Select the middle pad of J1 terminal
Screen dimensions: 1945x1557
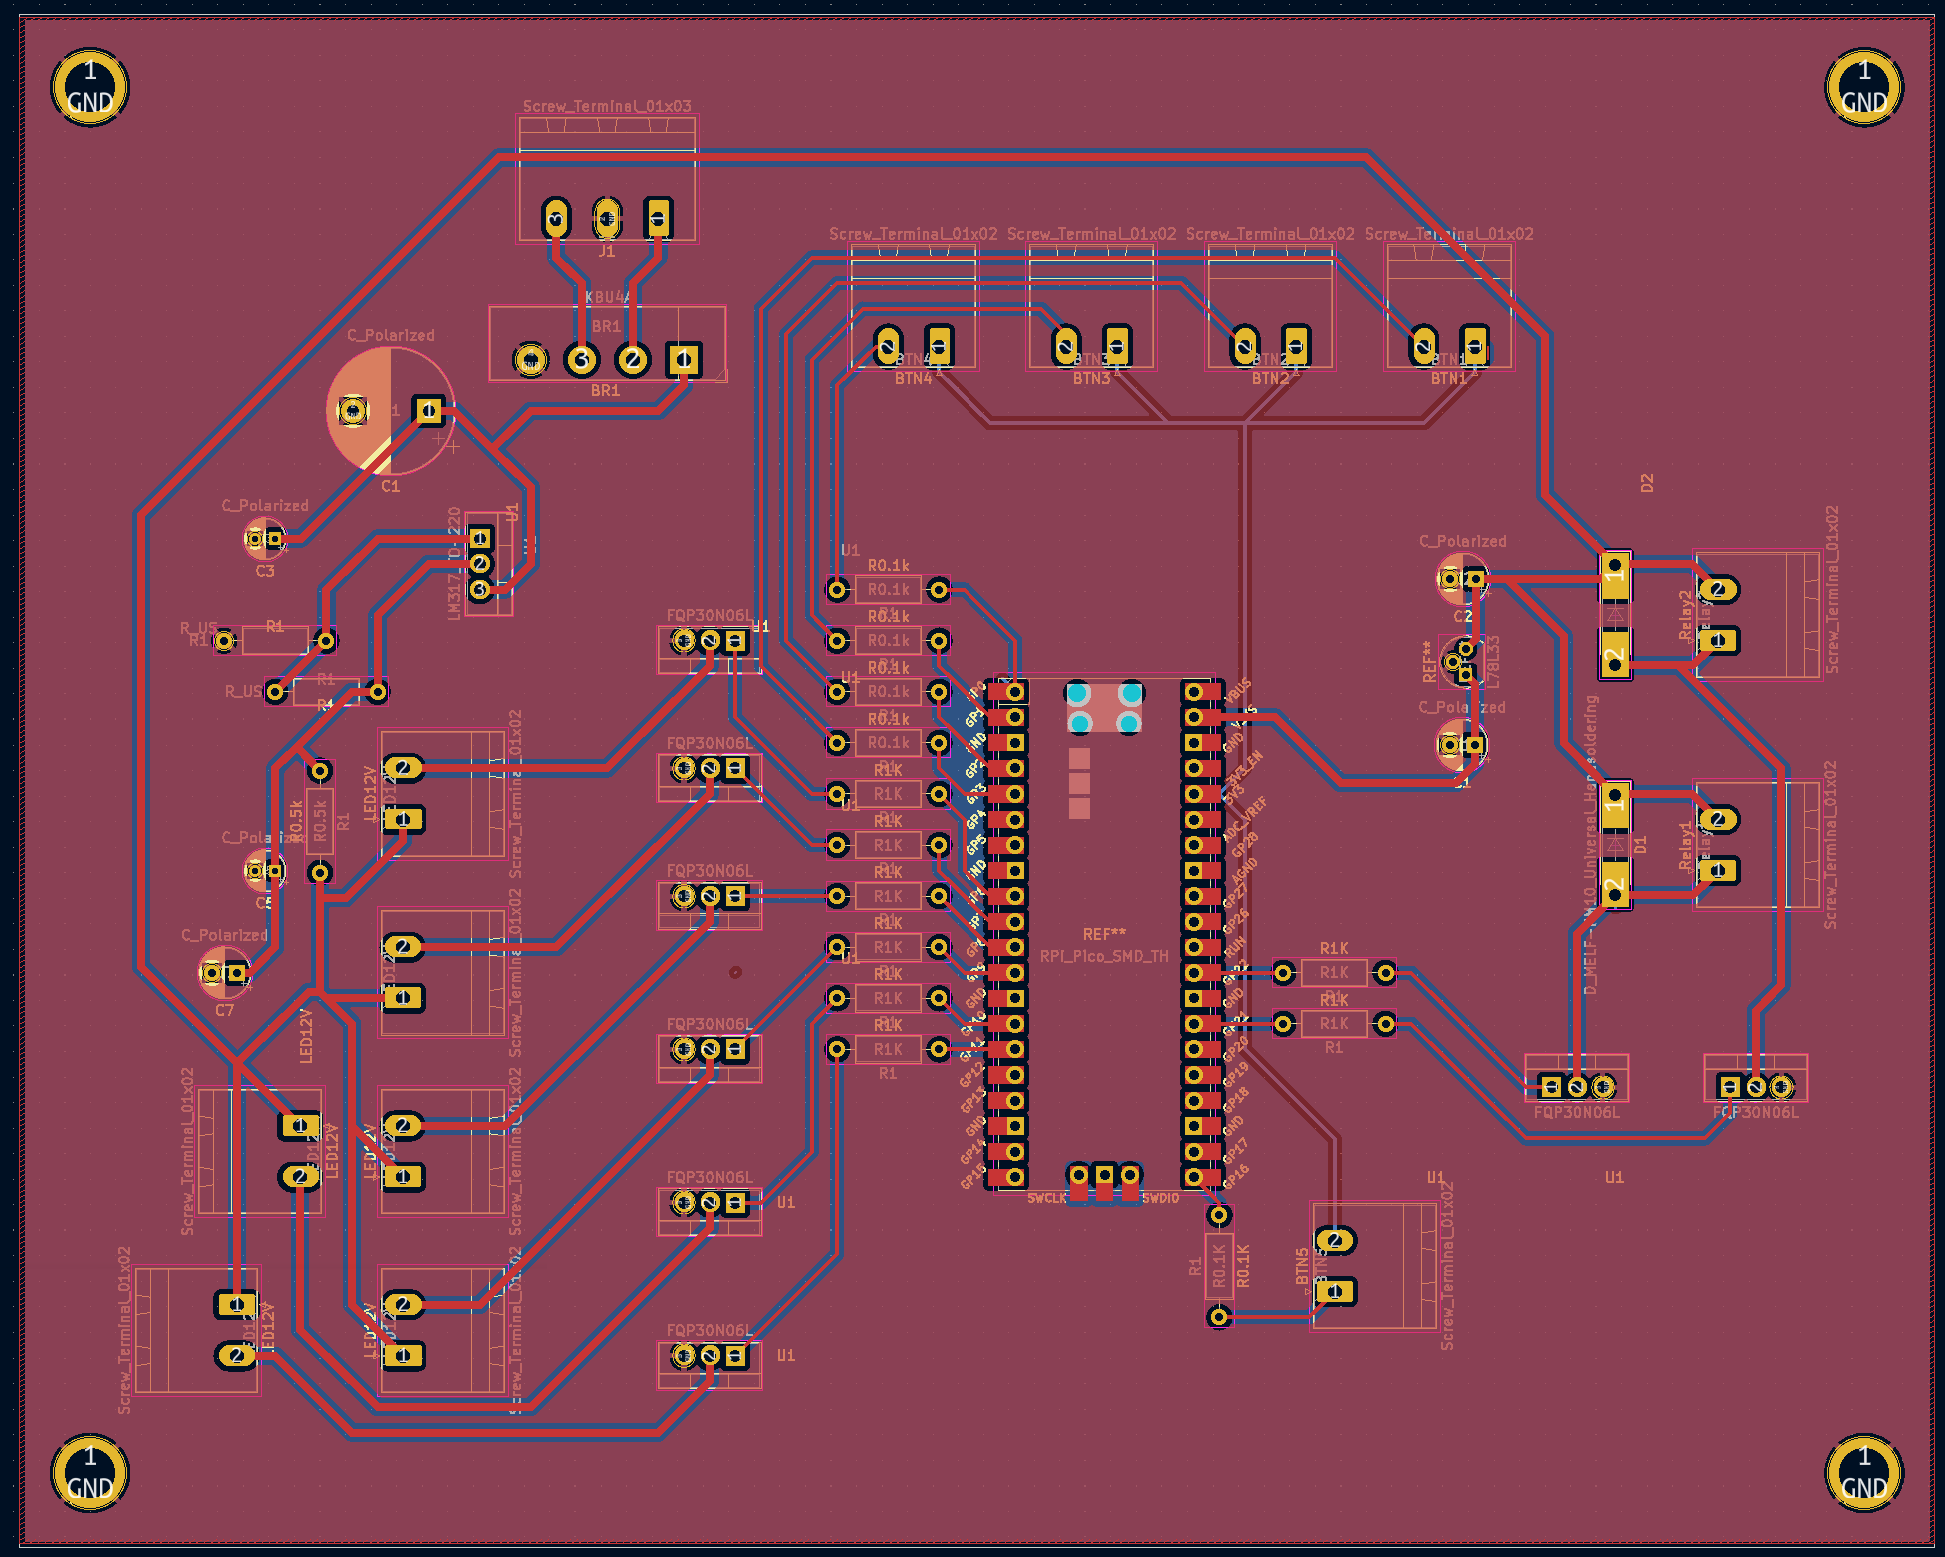coord(607,217)
